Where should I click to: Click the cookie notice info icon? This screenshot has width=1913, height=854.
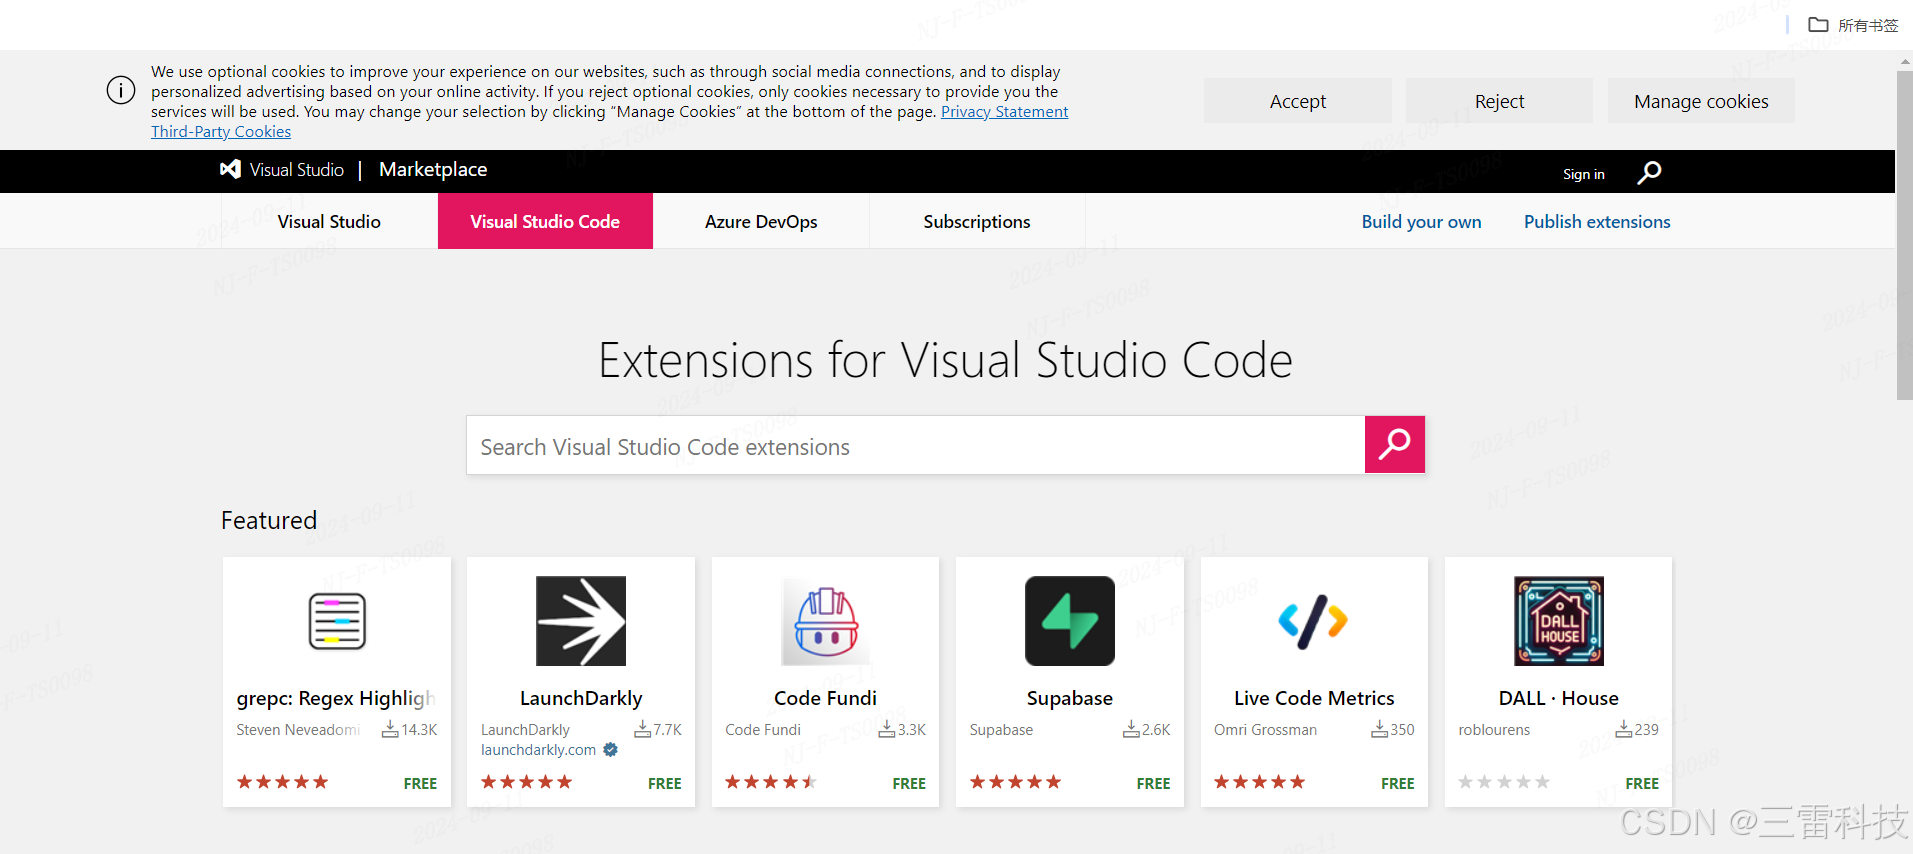click(x=121, y=90)
